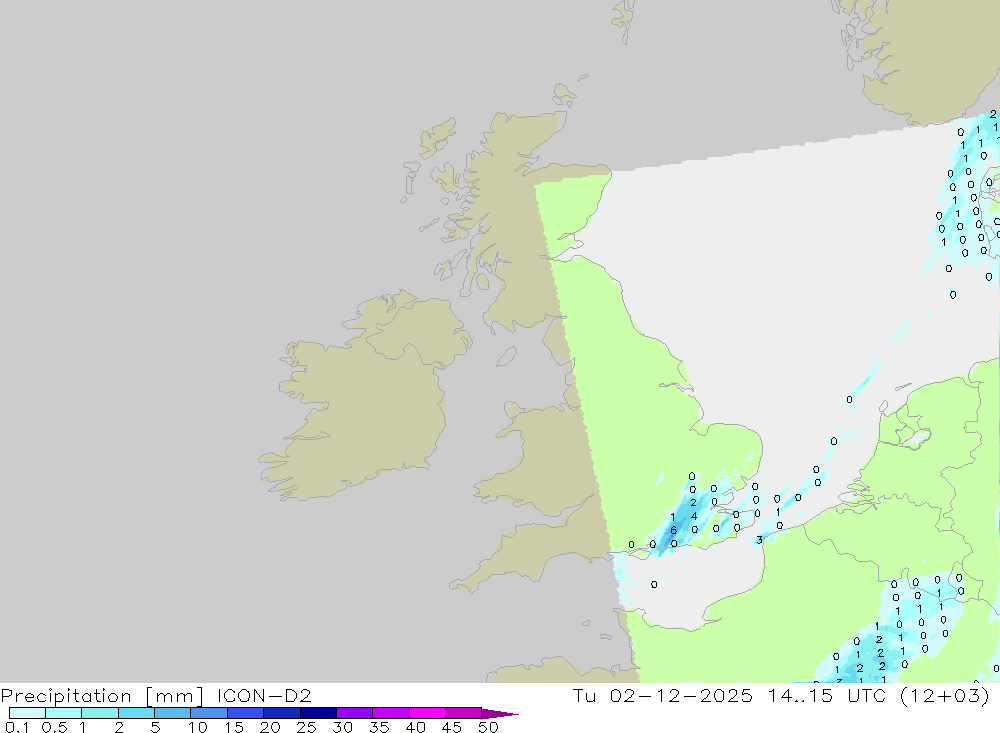The image size is (1000, 733).
Task: Click the legend label '25'
Action: (307, 727)
